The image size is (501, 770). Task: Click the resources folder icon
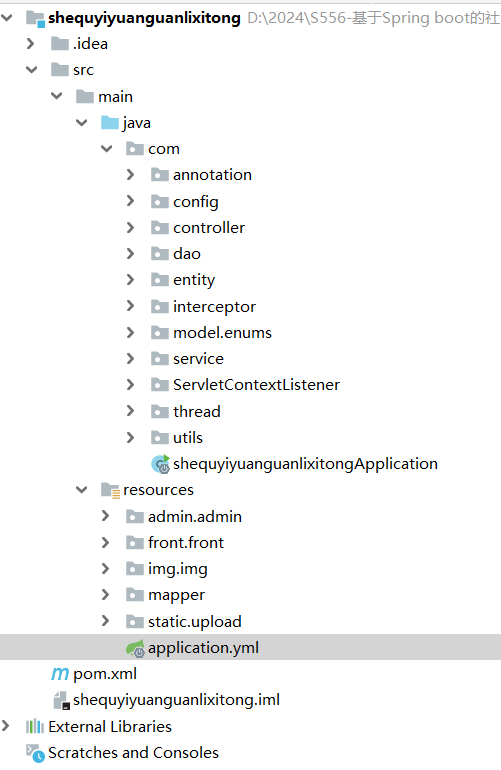(x=110, y=490)
